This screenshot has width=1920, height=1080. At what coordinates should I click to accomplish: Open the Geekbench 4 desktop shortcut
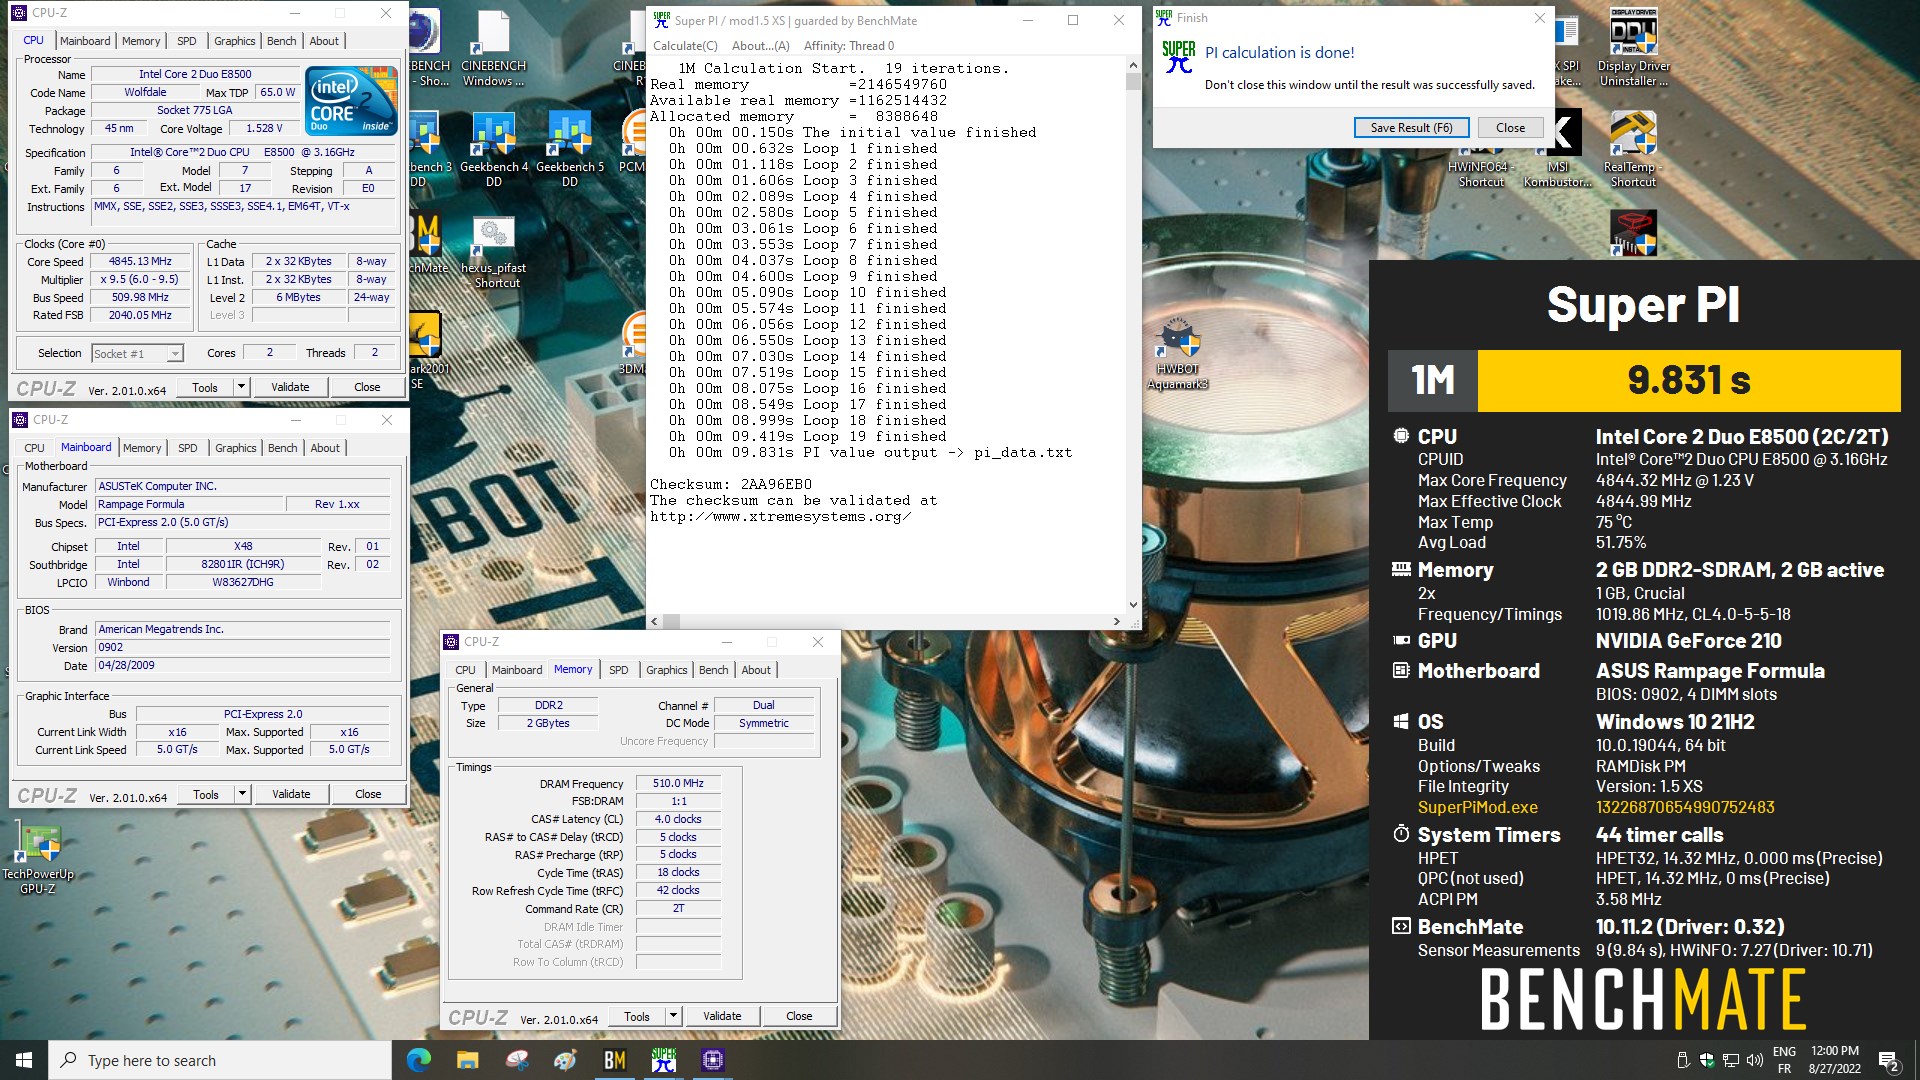pyautogui.click(x=494, y=148)
